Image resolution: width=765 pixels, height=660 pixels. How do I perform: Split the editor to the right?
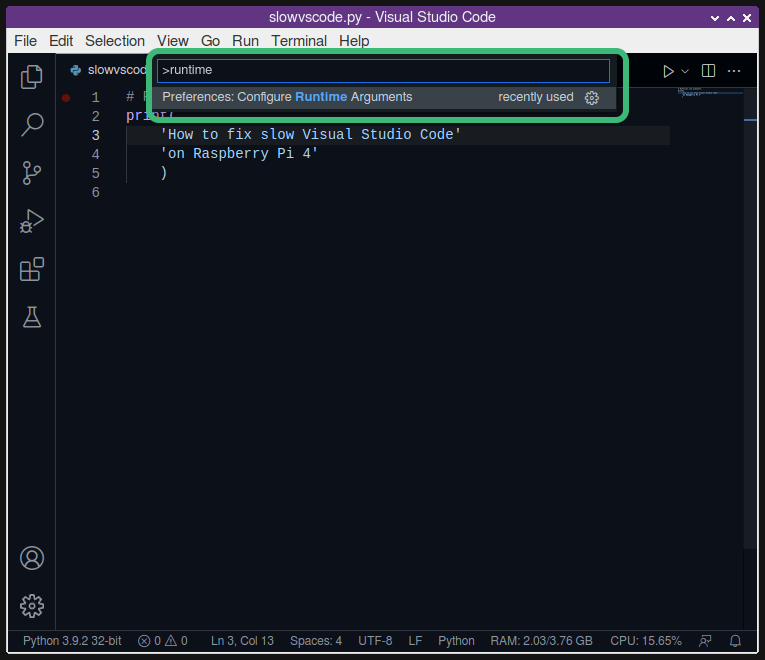(708, 71)
